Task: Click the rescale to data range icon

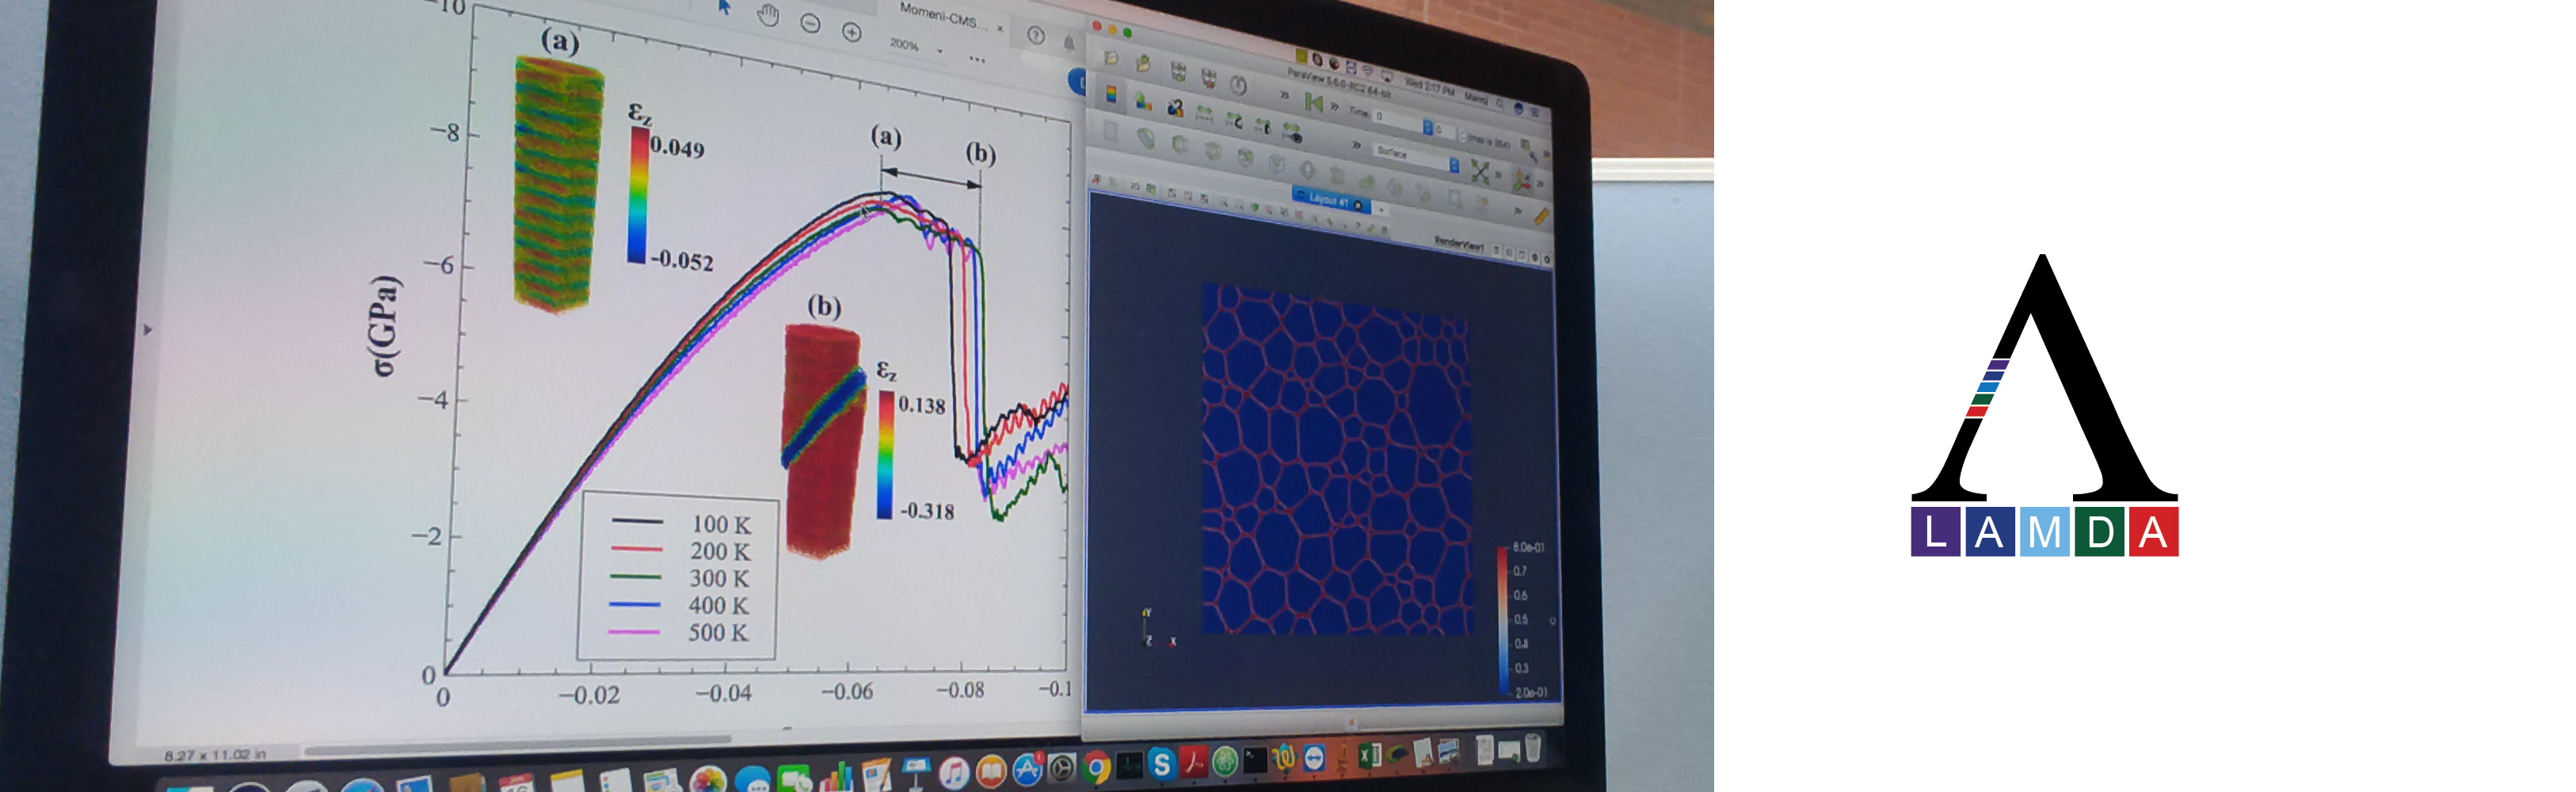Action: click(x=1205, y=115)
